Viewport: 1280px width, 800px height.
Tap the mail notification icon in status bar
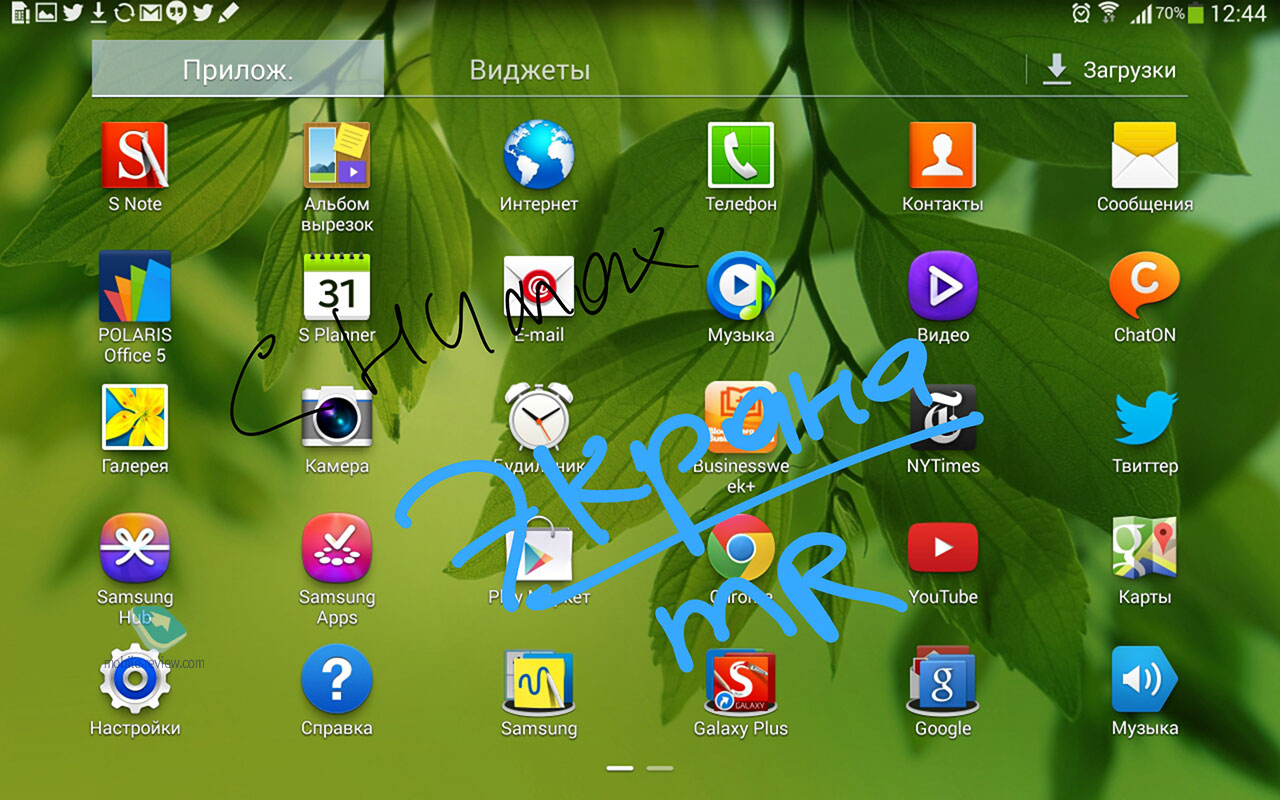[150, 13]
